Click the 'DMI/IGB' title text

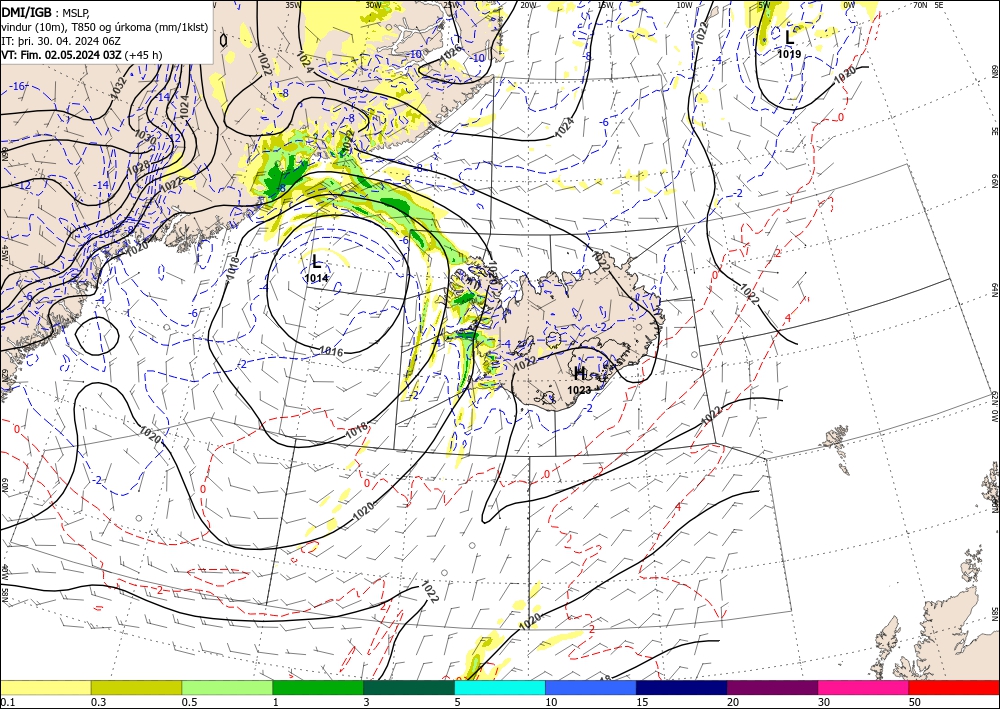pyautogui.click(x=27, y=12)
